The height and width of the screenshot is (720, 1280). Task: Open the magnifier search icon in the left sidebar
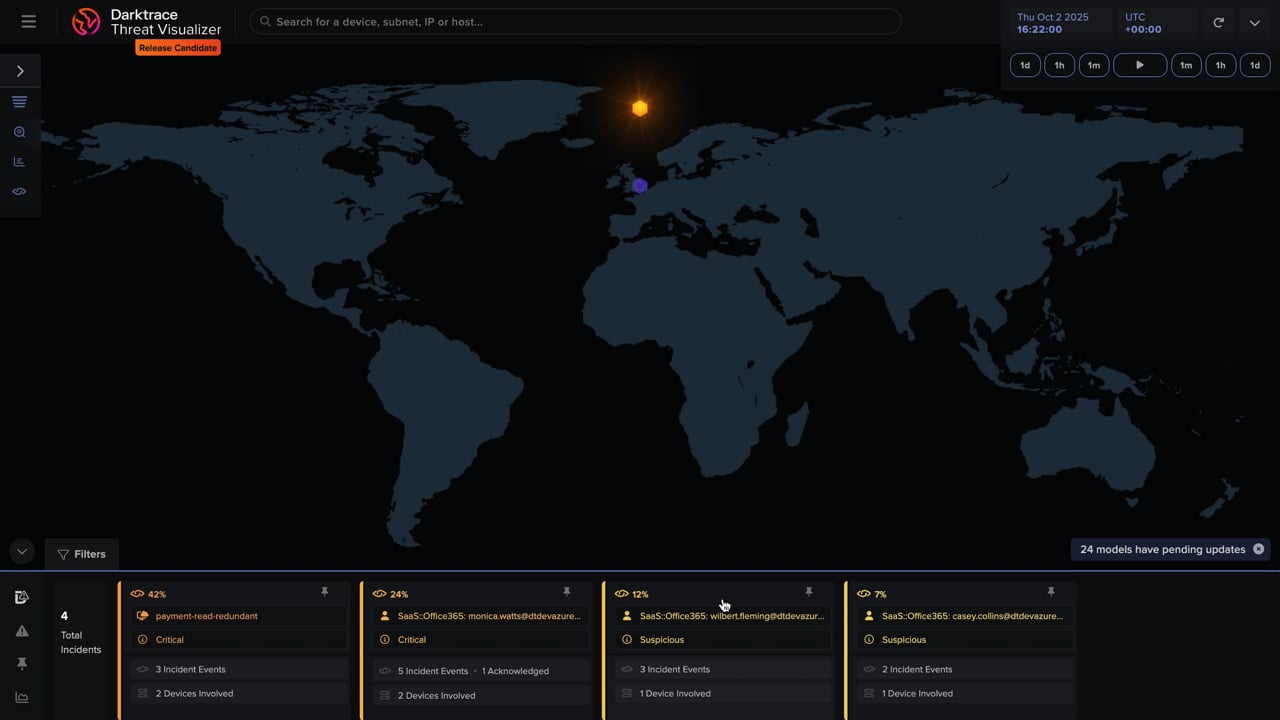20,132
